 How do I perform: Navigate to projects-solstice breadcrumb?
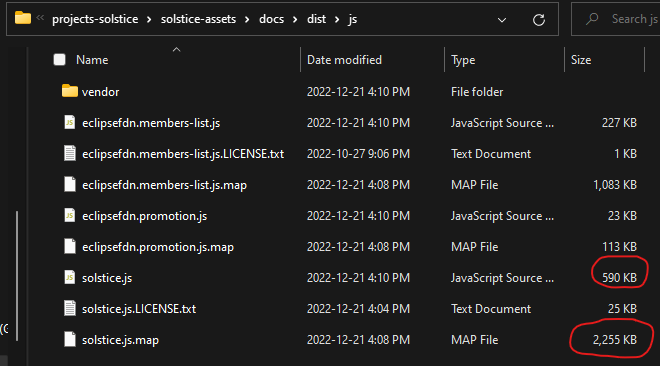[x=95, y=19]
